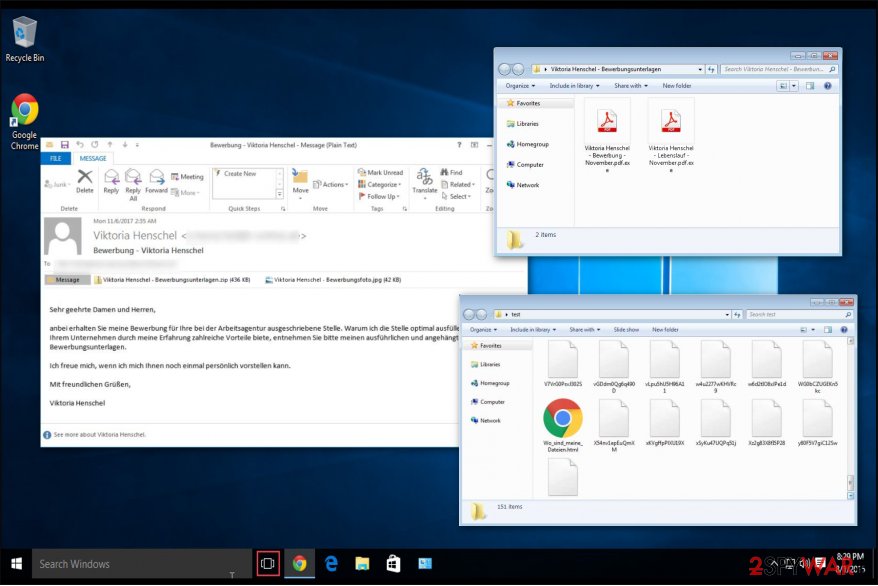The width and height of the screenshot is (878, 586).
Task: Toggle preview pane in Bewerbungsunterlagen window
Action: pyautogui.click(x=810, y=86)
